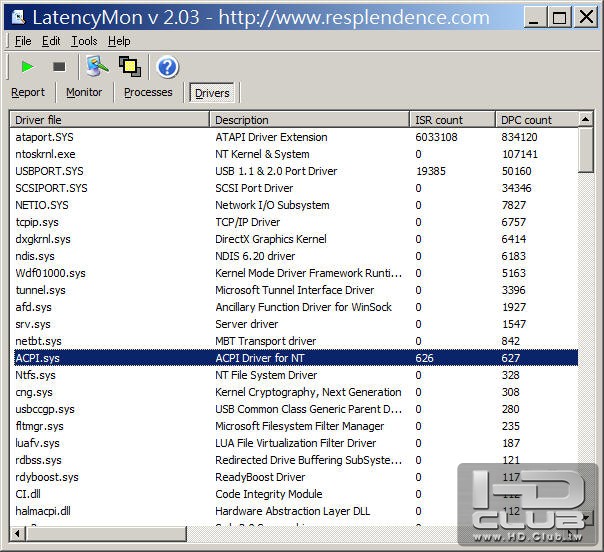The image size is (604, 552).
Task: Open the Tools menu
Action: tap(84, 41)
